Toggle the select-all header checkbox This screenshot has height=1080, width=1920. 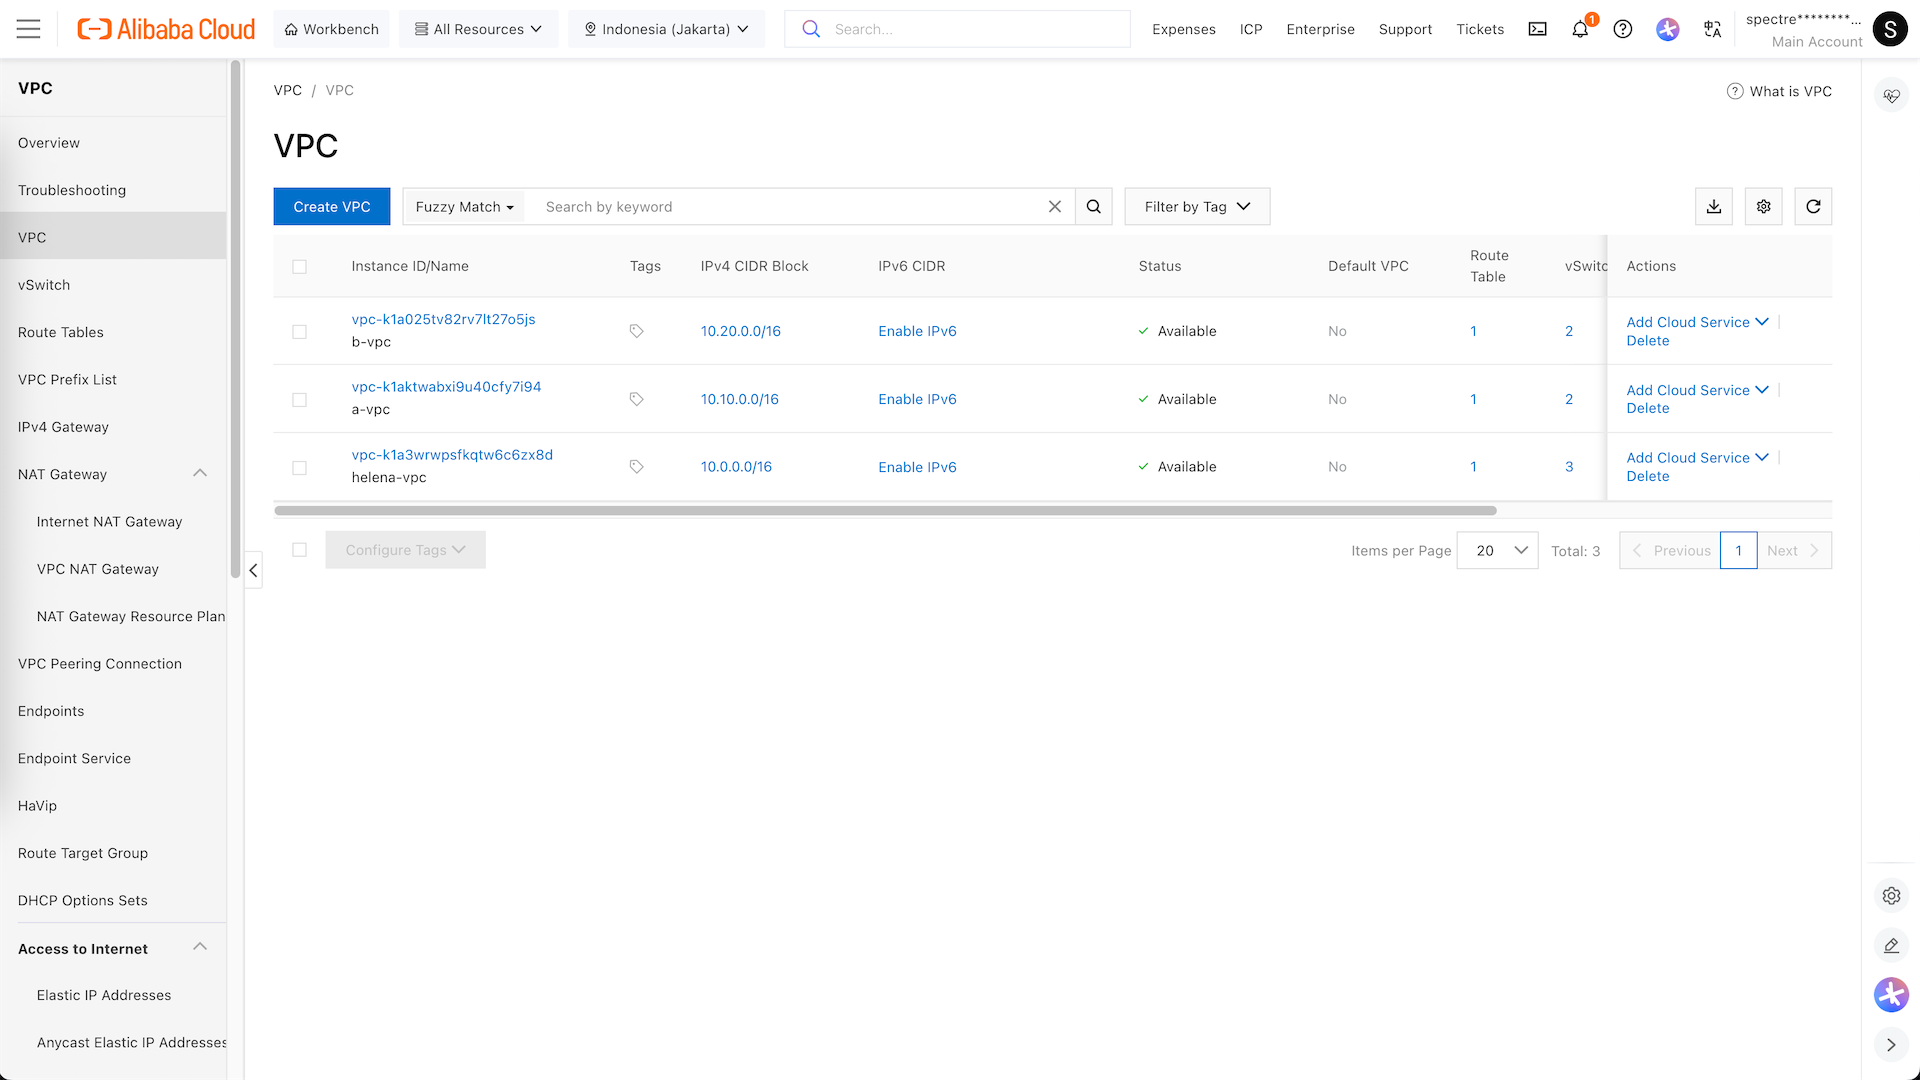tap(299, 266)
